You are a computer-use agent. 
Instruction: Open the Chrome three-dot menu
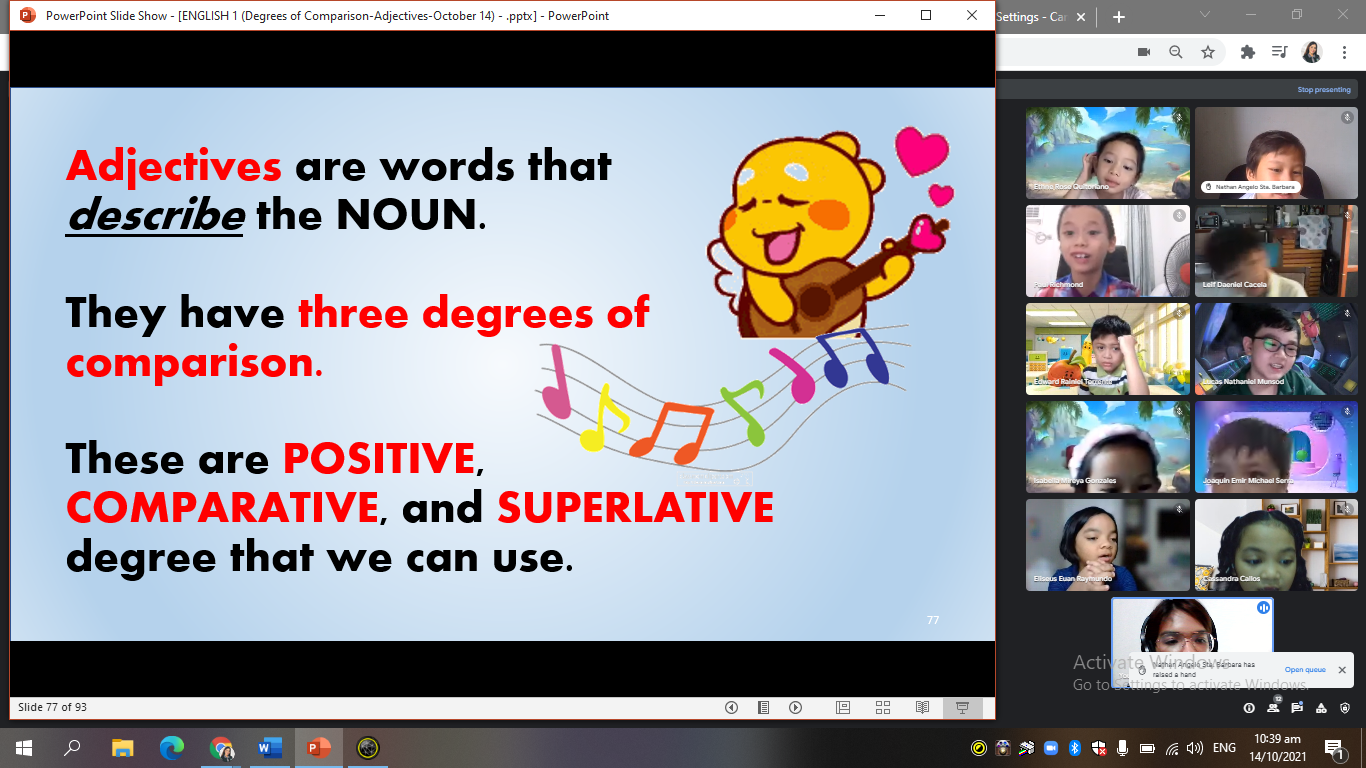[1344, 52]
